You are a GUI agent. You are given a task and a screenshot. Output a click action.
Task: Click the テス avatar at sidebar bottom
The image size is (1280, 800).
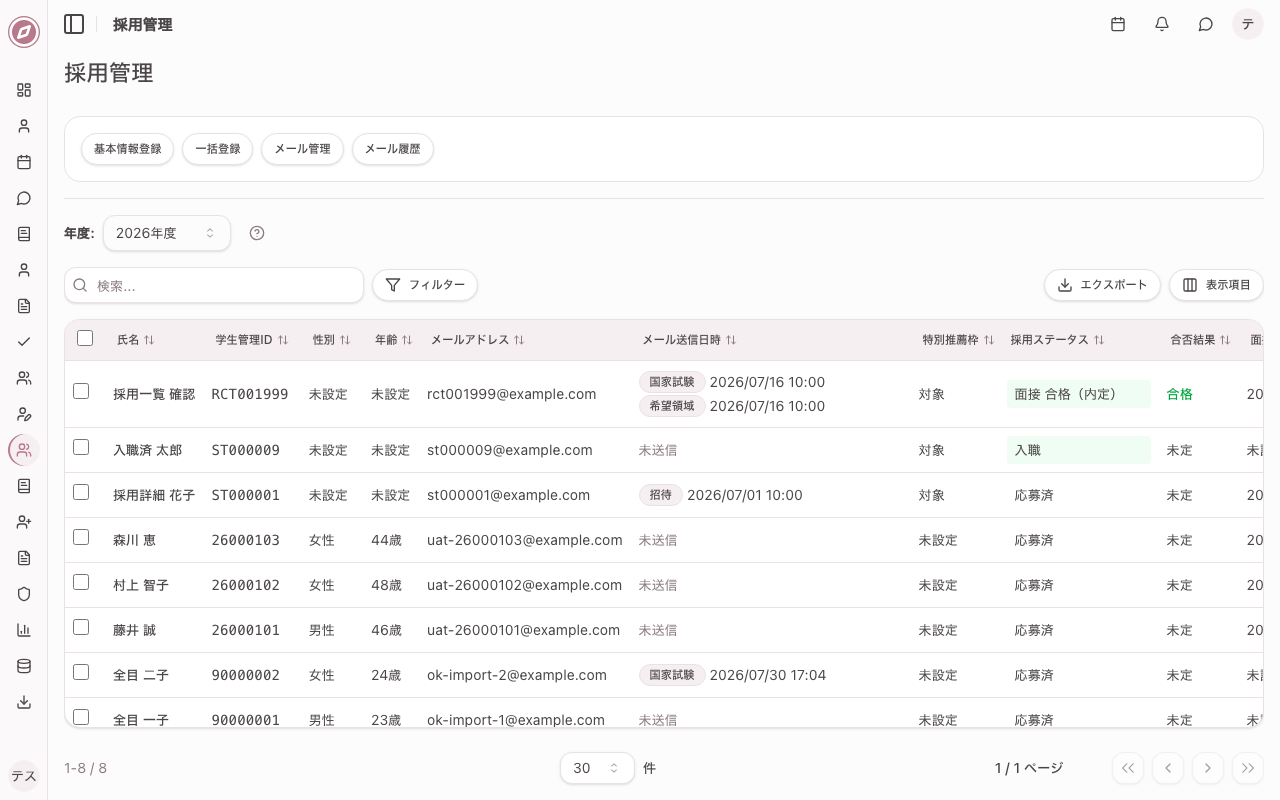click(x=24, y=776)
